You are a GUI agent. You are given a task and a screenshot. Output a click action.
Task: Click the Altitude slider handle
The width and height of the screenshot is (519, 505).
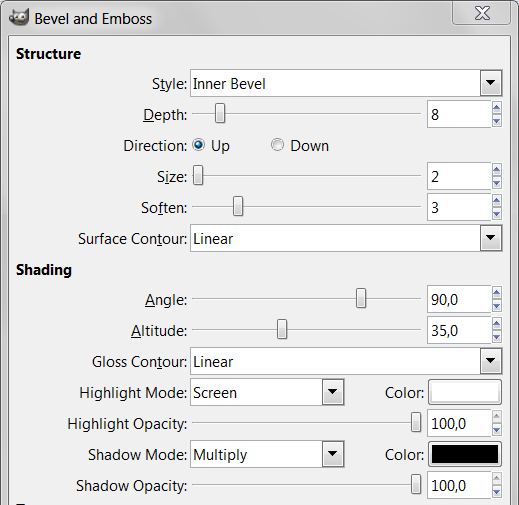[x=282, y=329]
